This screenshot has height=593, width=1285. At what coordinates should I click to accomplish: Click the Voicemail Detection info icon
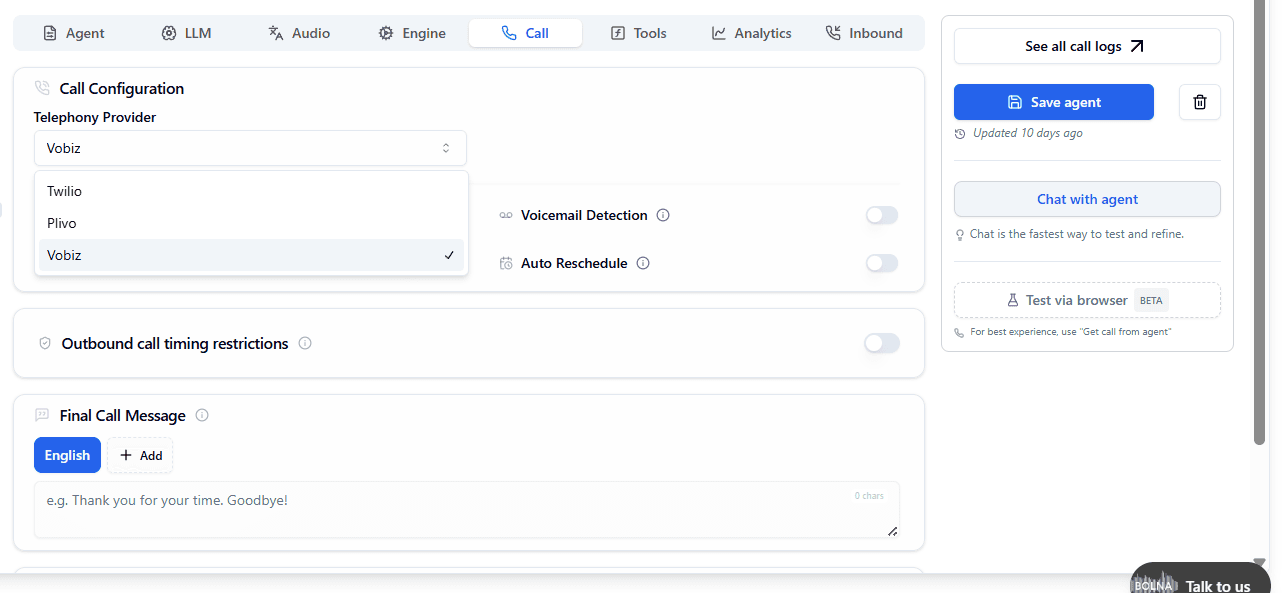(663, 214)
